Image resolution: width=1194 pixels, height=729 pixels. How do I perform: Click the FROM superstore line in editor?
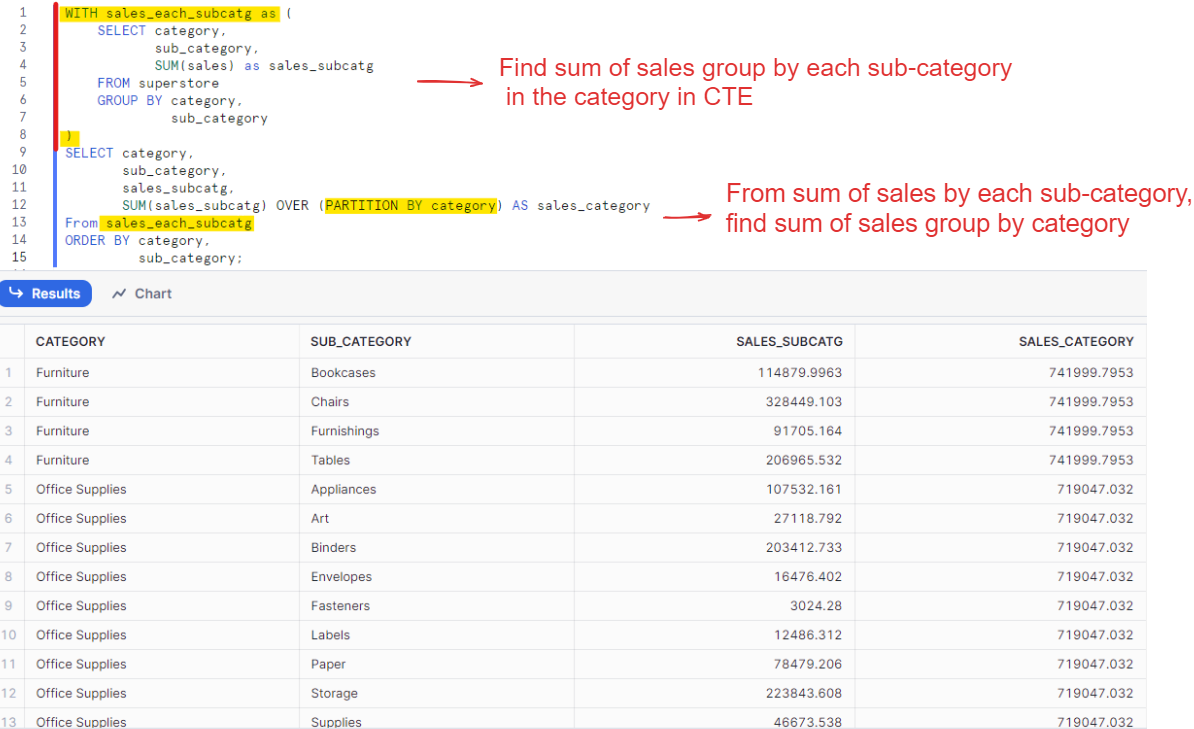coord(158,83)
